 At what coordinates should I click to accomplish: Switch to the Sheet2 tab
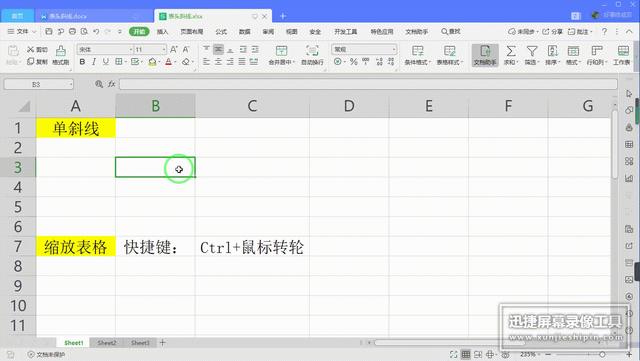tap(107, 343)
